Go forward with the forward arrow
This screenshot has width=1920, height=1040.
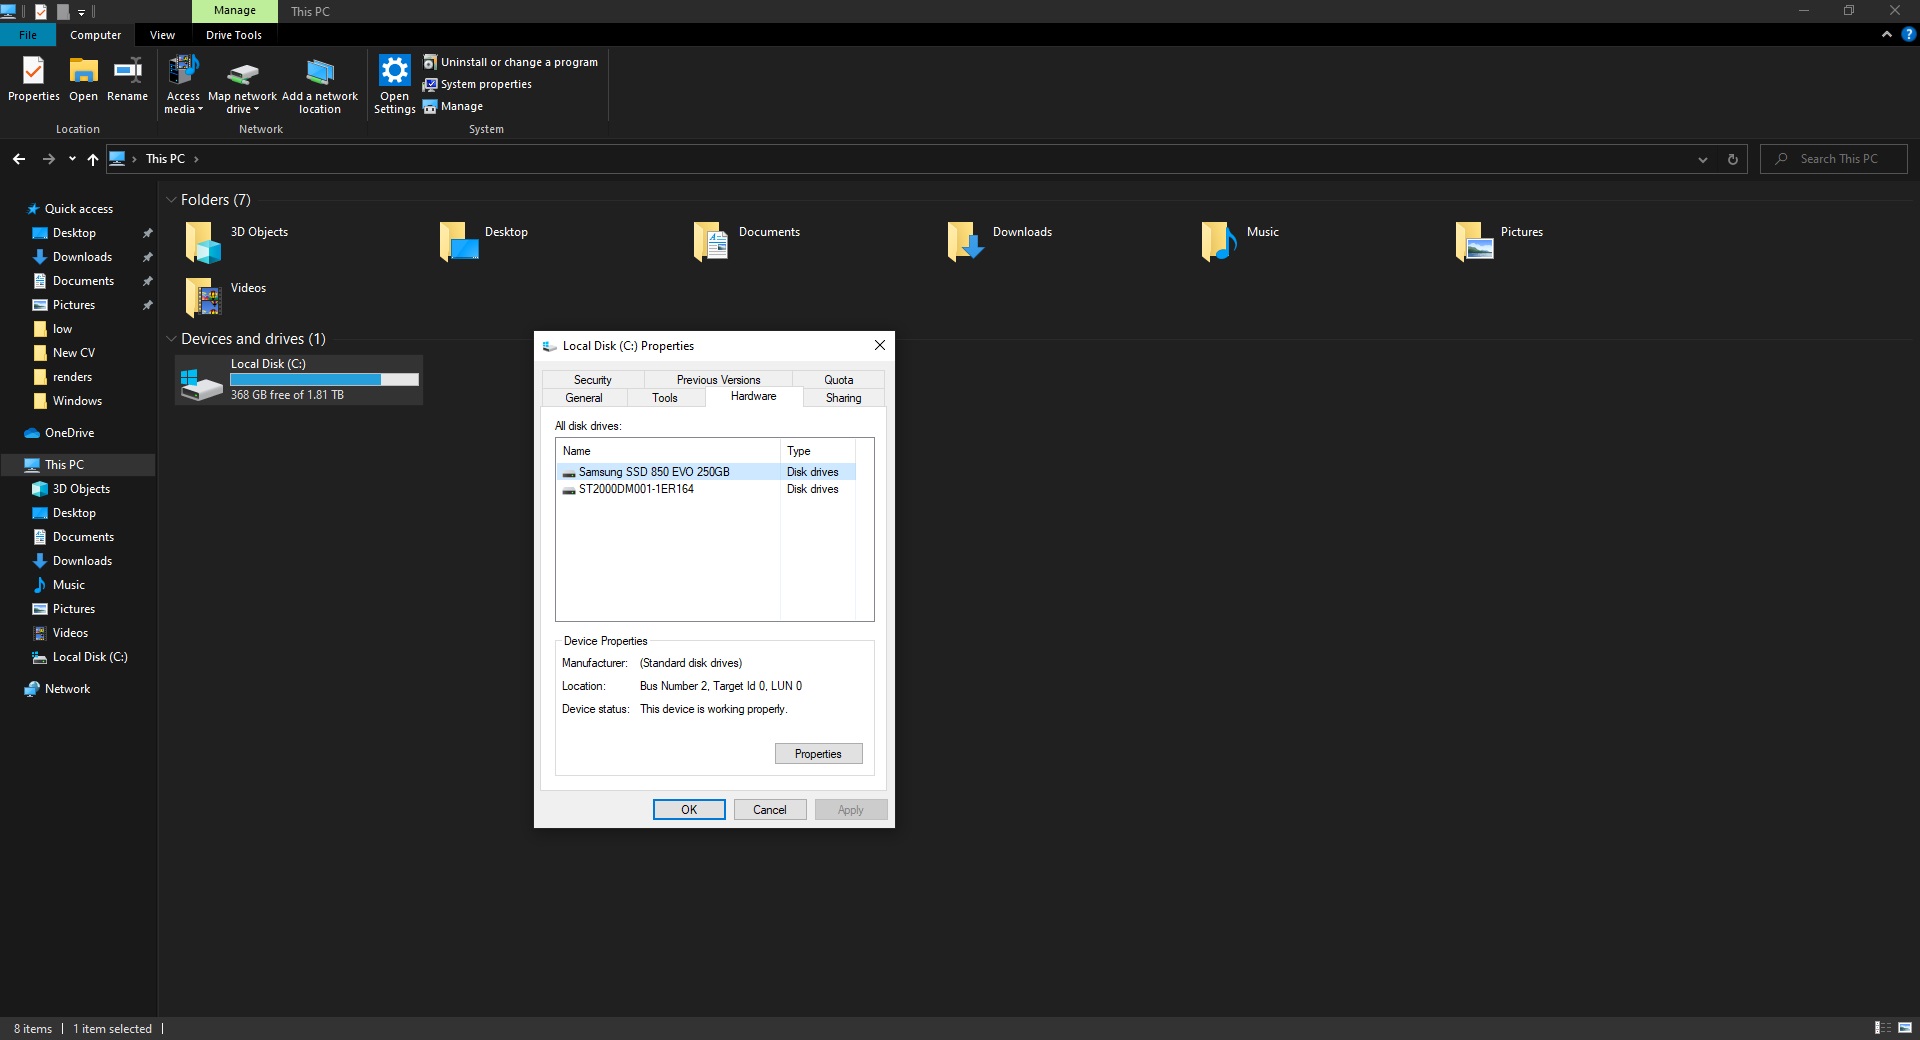[x=48, y=159]
